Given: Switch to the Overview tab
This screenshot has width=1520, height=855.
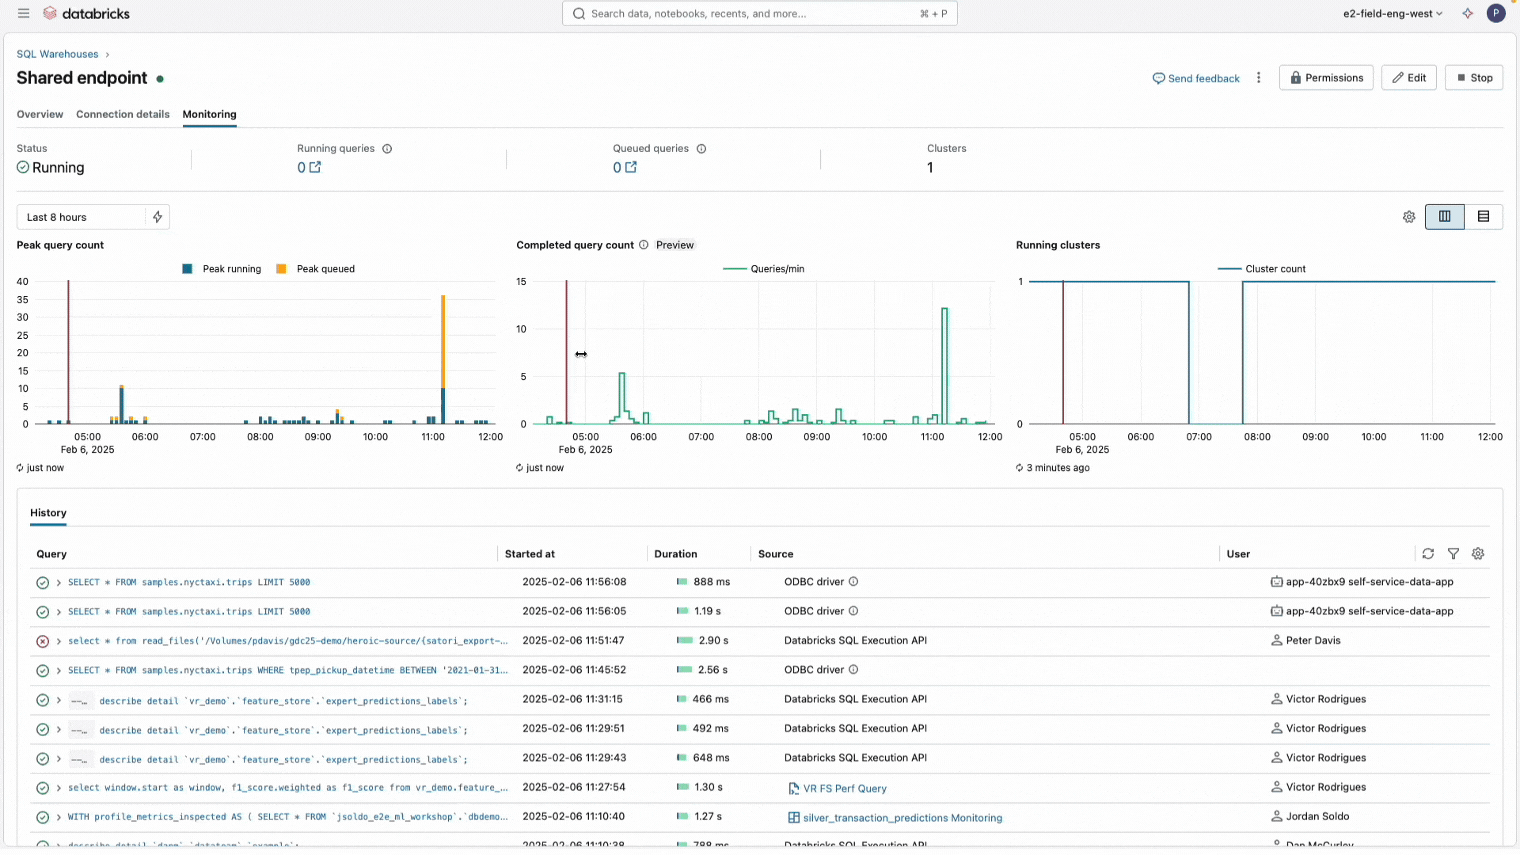Looking at the screenshot, I should (40, 114).
